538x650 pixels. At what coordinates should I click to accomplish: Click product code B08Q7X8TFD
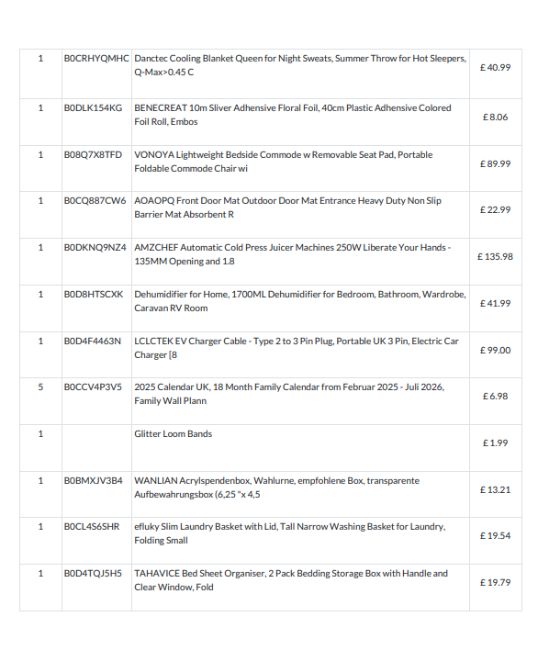pyautogui.click(x=93, y=155)
